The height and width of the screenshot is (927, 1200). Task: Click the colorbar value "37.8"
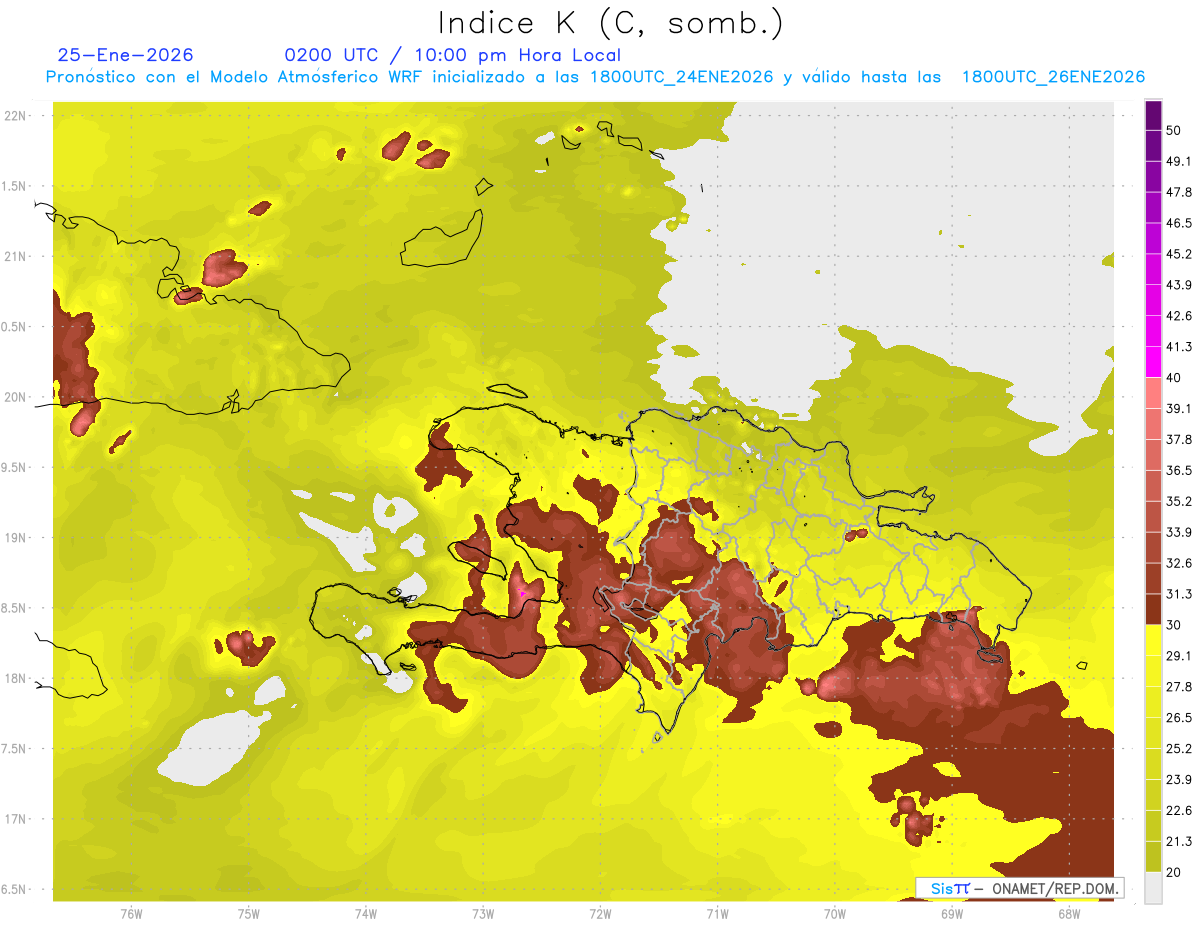(x=1179, y=439)
